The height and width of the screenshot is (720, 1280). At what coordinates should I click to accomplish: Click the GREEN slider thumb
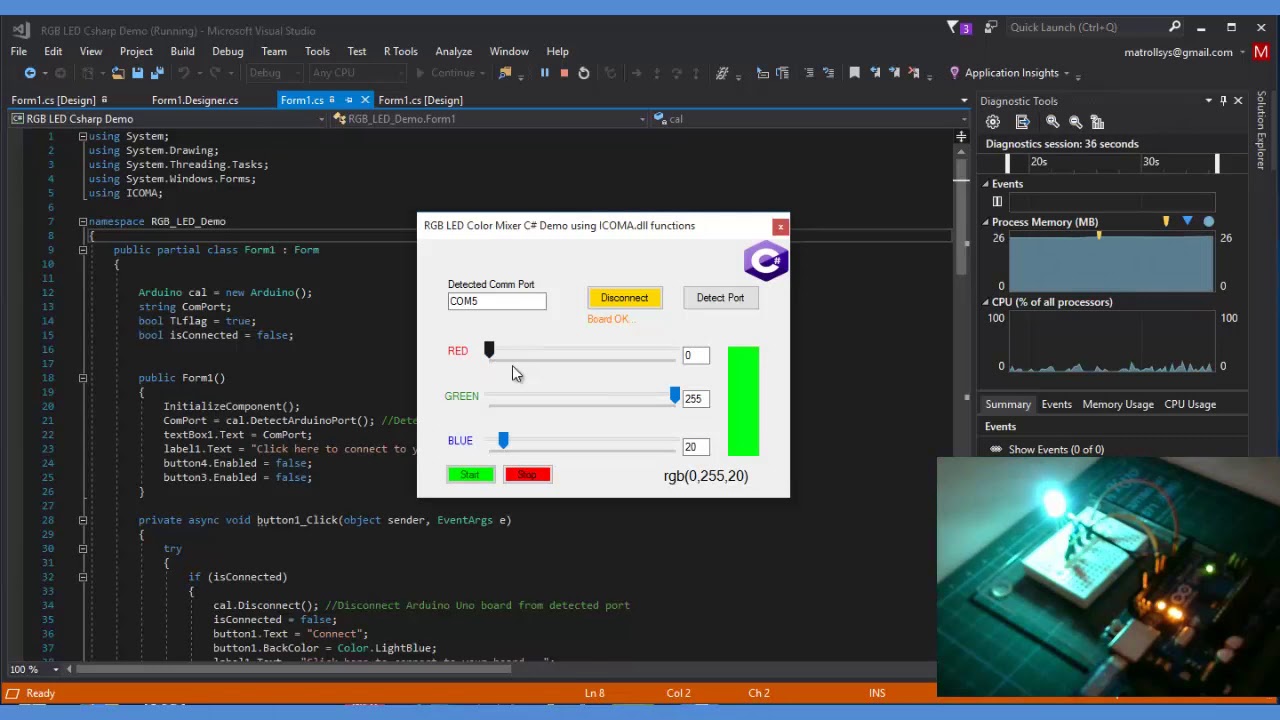675,396
